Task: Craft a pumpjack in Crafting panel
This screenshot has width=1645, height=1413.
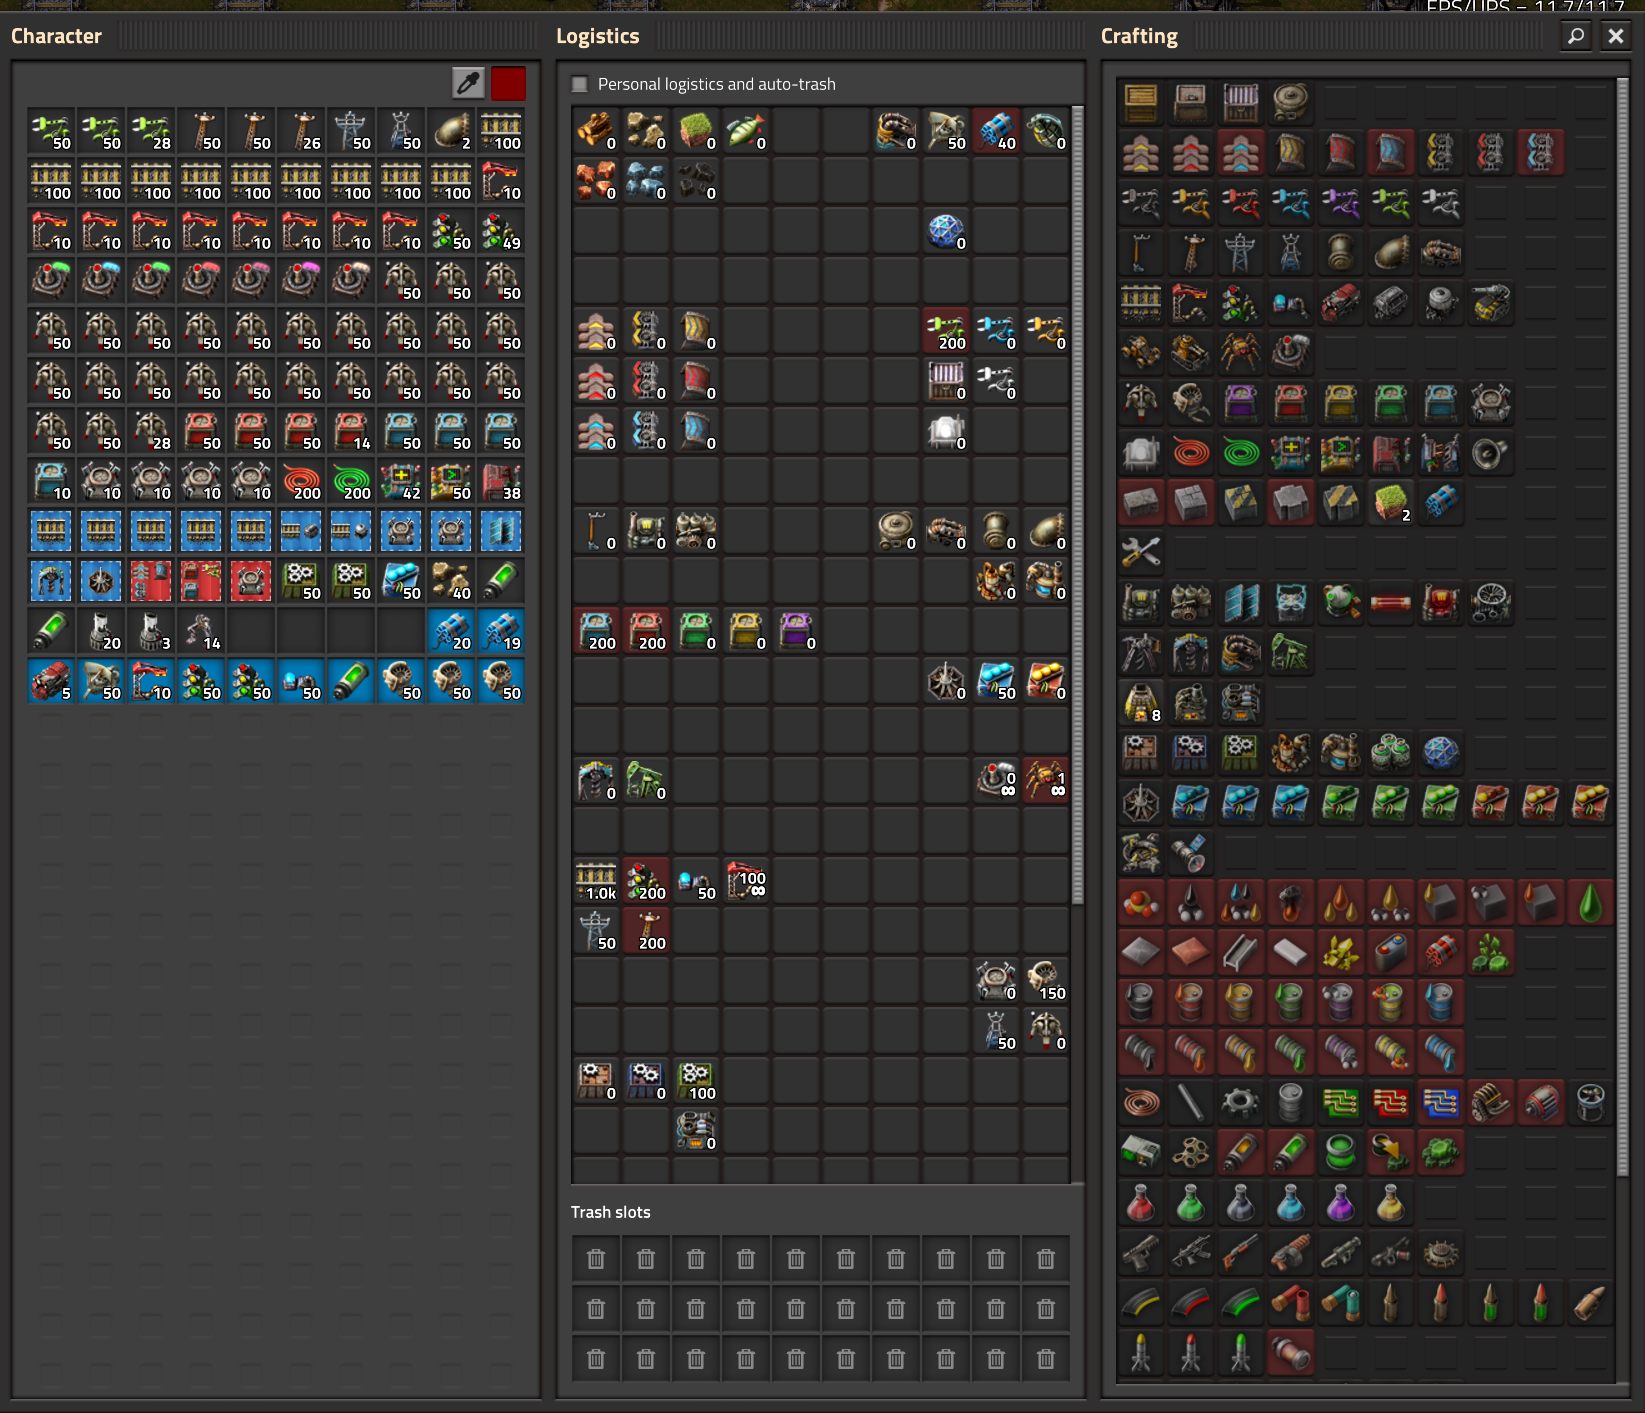Action: tap(1291, 652)
